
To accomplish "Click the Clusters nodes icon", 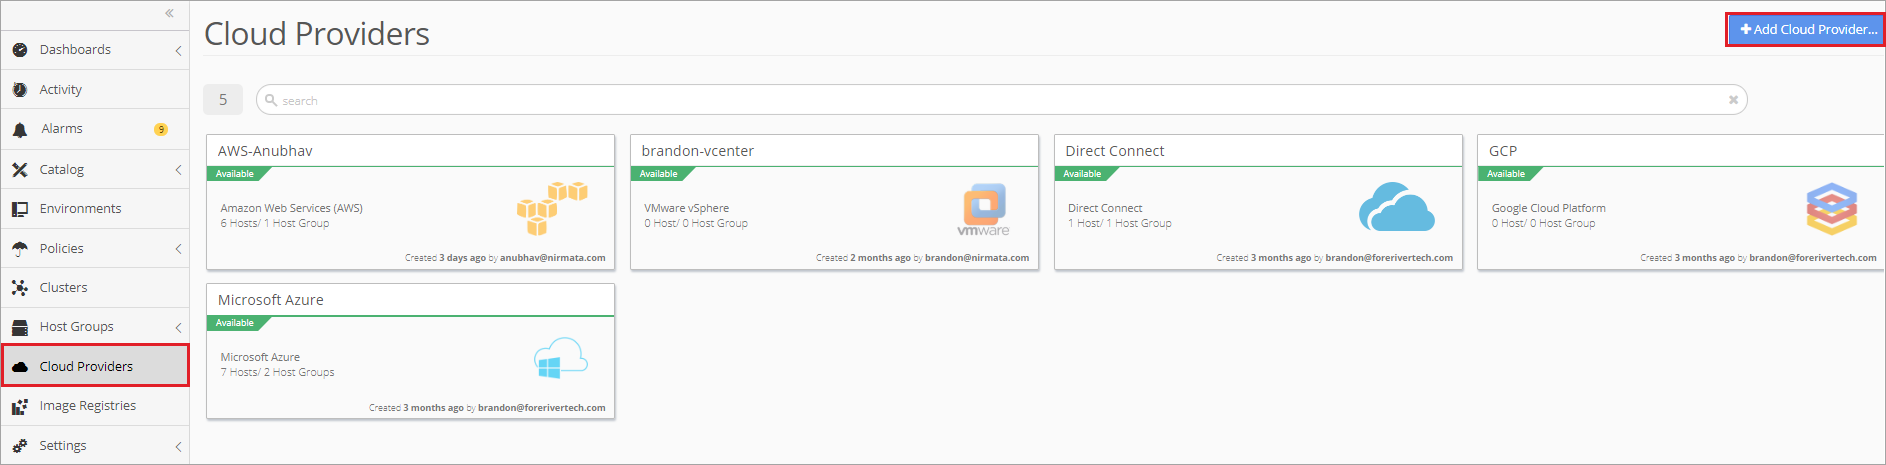I will tap(20, 288).
